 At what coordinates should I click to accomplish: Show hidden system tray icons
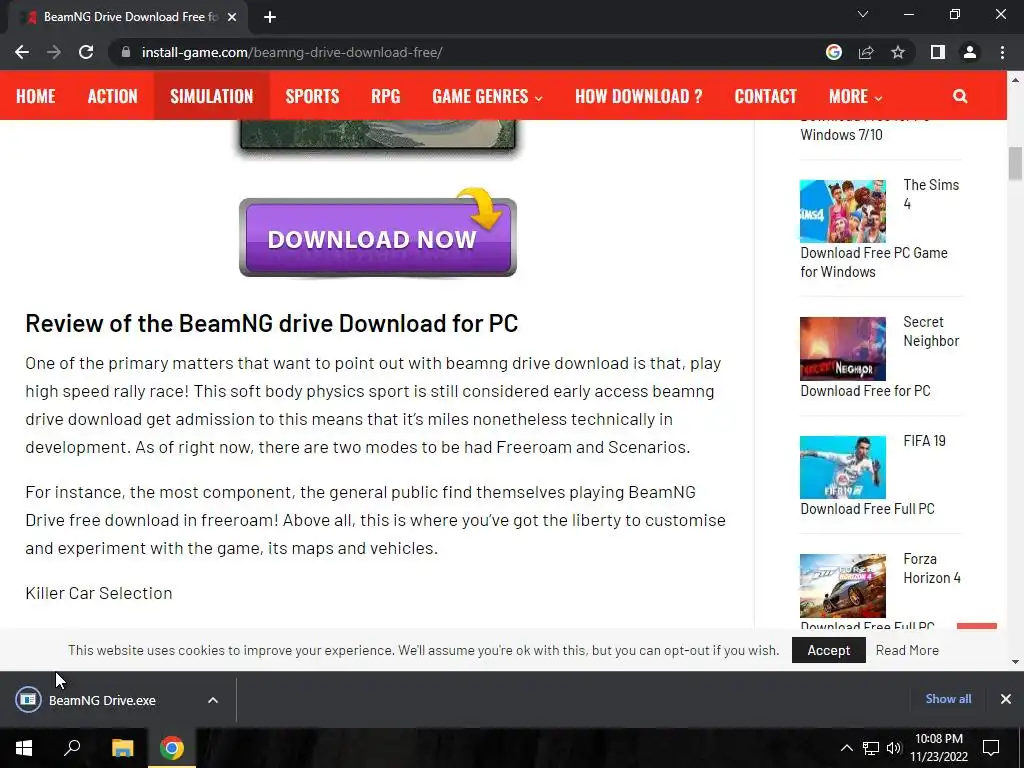pyautogui.click(x=846, y=748)
